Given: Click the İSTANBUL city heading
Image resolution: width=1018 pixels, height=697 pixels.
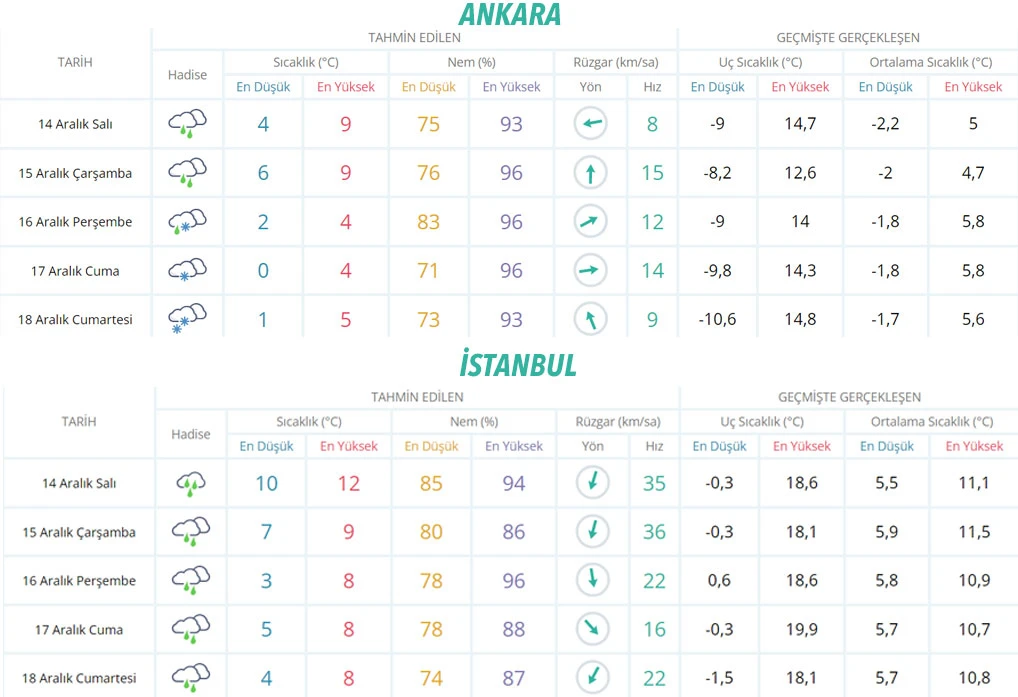Looking at the screenshot, I should point(509,364).
